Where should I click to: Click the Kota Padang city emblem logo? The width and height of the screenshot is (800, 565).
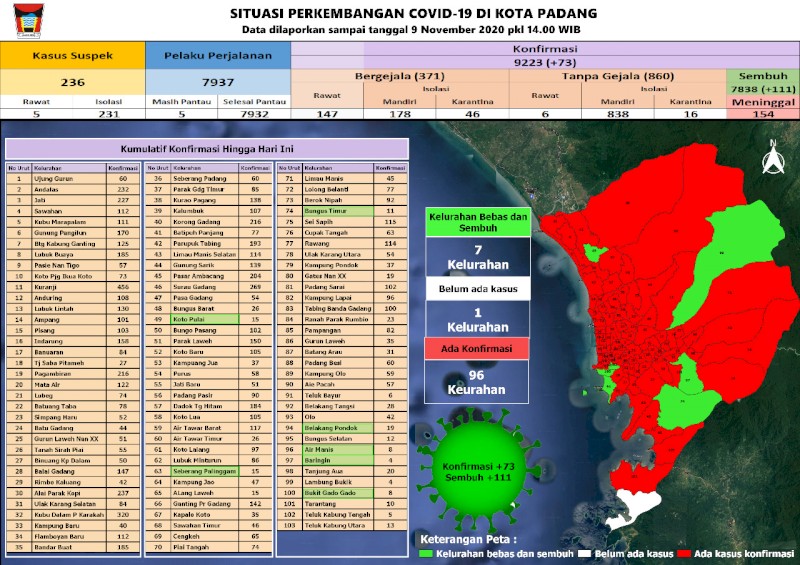coord(28,21)
